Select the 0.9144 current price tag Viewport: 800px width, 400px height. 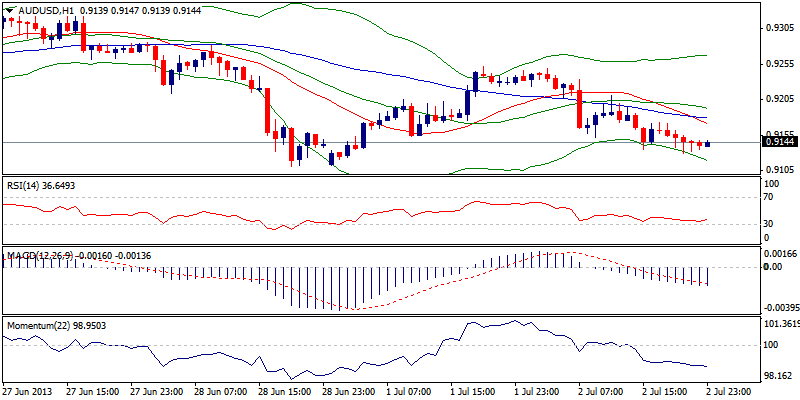click(x=777, y=142)
